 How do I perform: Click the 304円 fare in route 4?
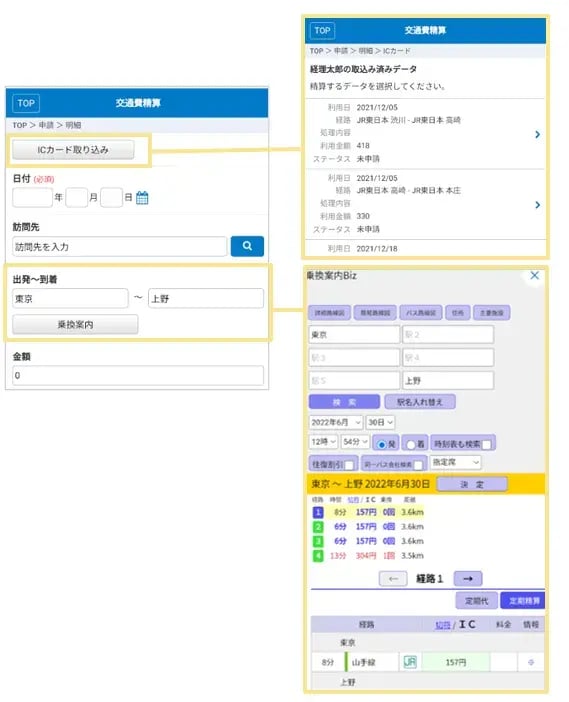pos(366,556)
